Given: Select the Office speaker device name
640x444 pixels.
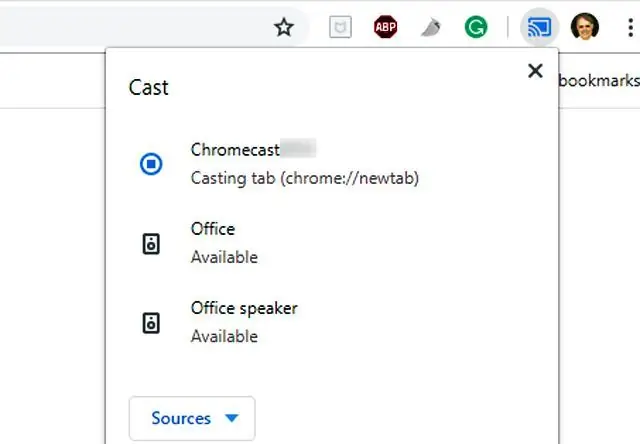Looking at the screenshot, I should click(x=244, y=308).
